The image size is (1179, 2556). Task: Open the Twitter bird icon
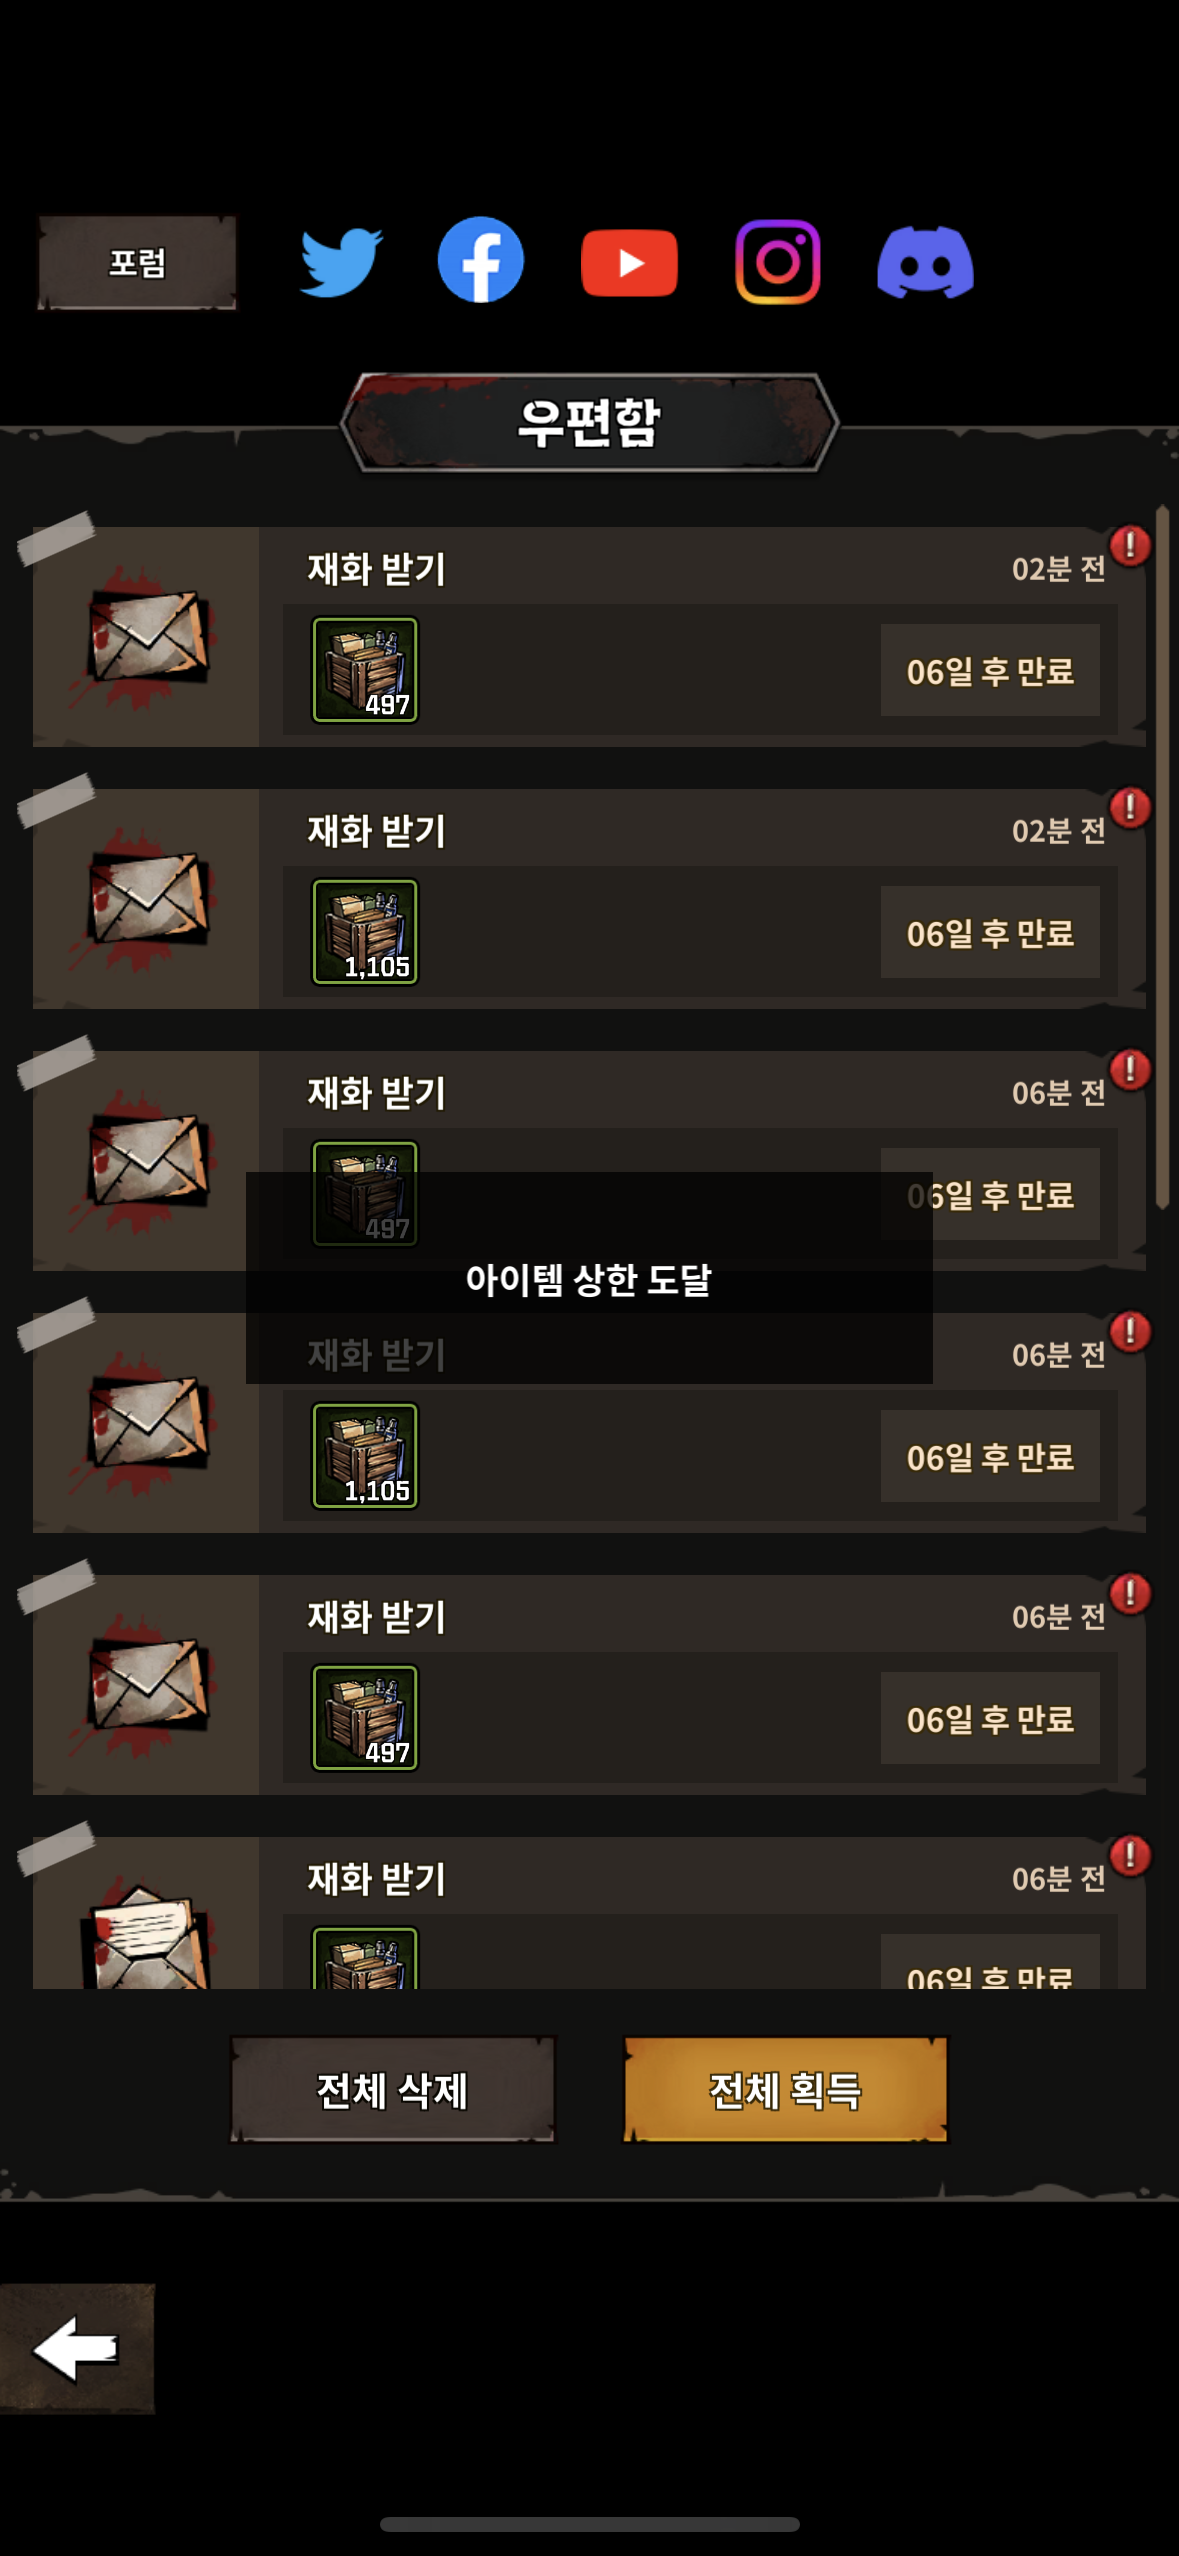click(x=341, y=262)
